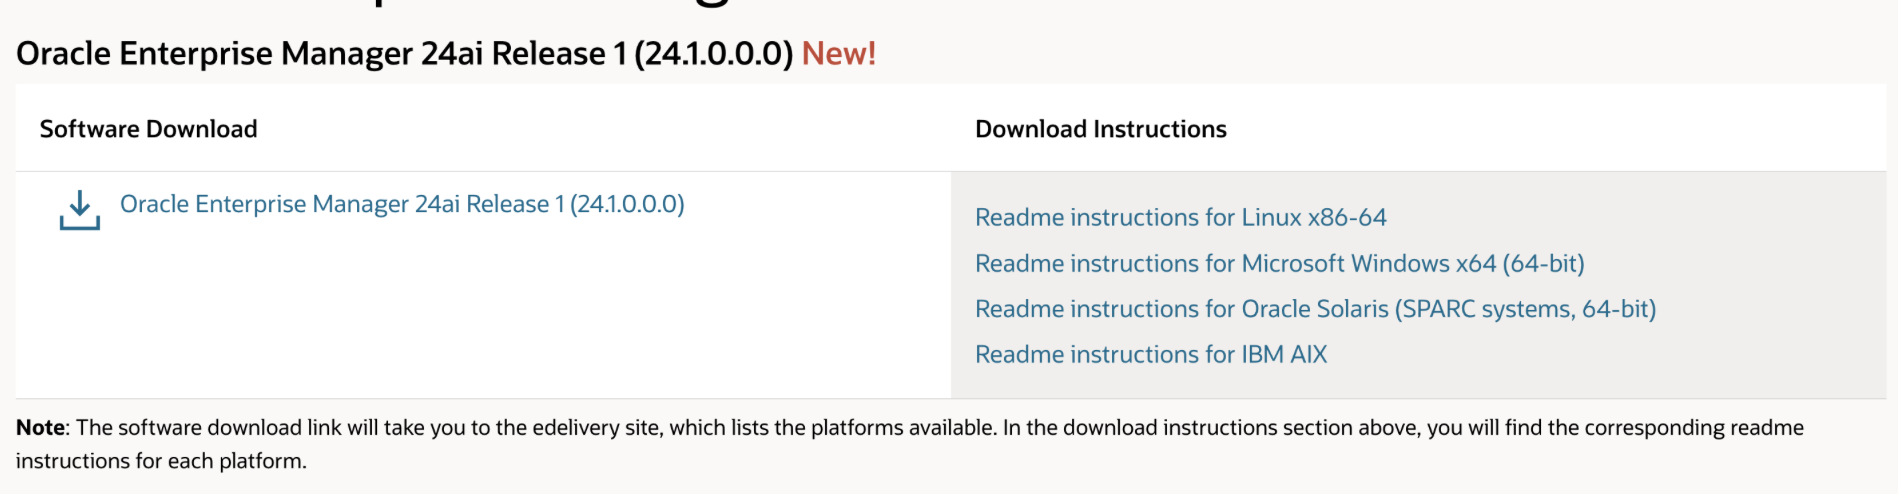Click the Download Instructions column header

coord(1100,129)
